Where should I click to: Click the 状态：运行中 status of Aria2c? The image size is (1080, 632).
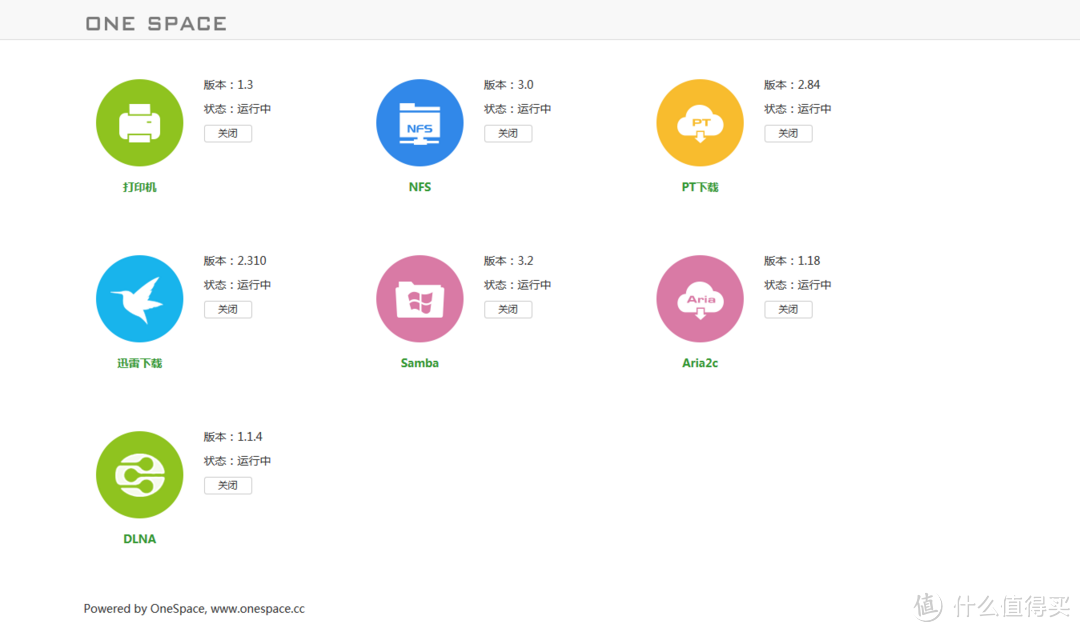click(x=798, y=285)
